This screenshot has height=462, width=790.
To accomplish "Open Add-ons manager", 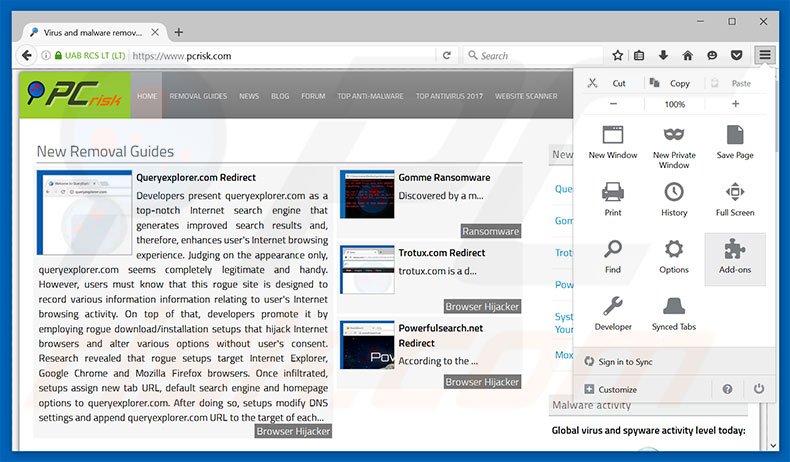I will (735, 259).
